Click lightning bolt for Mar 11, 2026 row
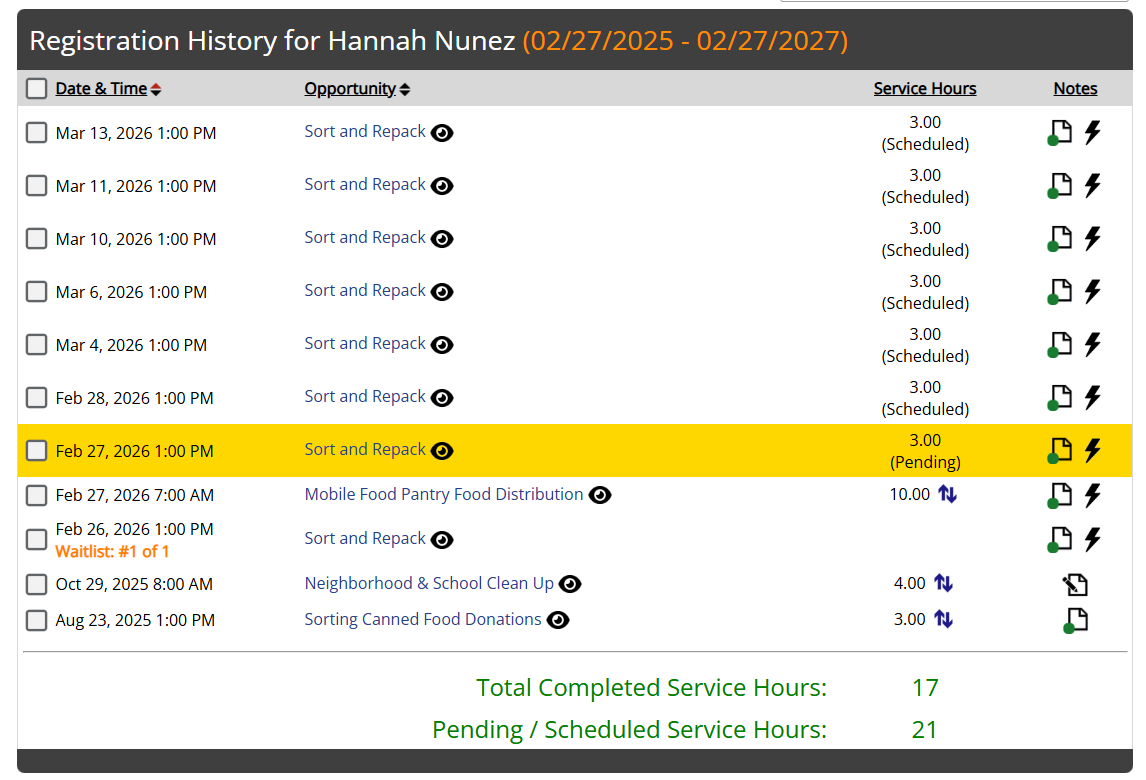 [1093, 186]
